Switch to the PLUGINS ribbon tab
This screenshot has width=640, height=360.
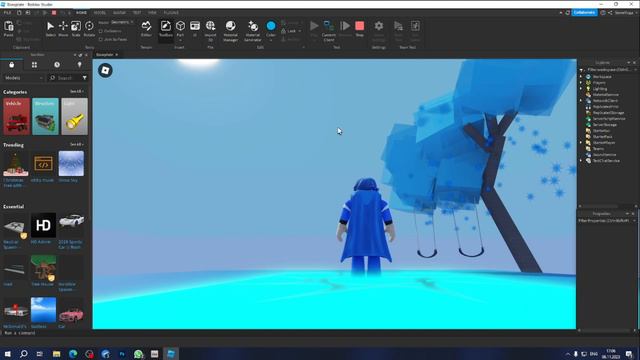tap(171, 13)
